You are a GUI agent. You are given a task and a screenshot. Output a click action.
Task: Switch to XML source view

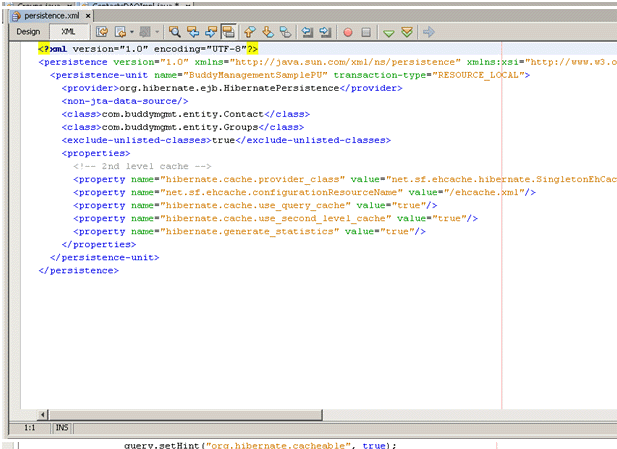coord(68,31)
